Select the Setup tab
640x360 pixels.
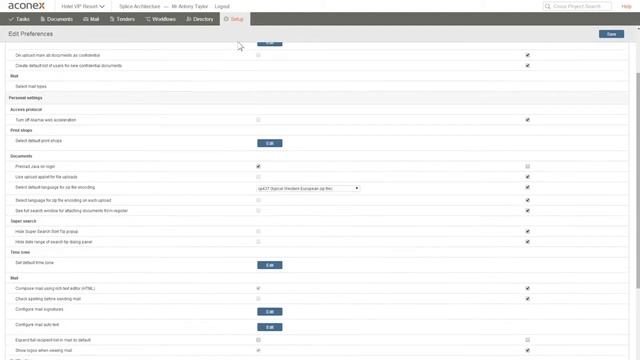pyautogui.click(x=234, y=19)
